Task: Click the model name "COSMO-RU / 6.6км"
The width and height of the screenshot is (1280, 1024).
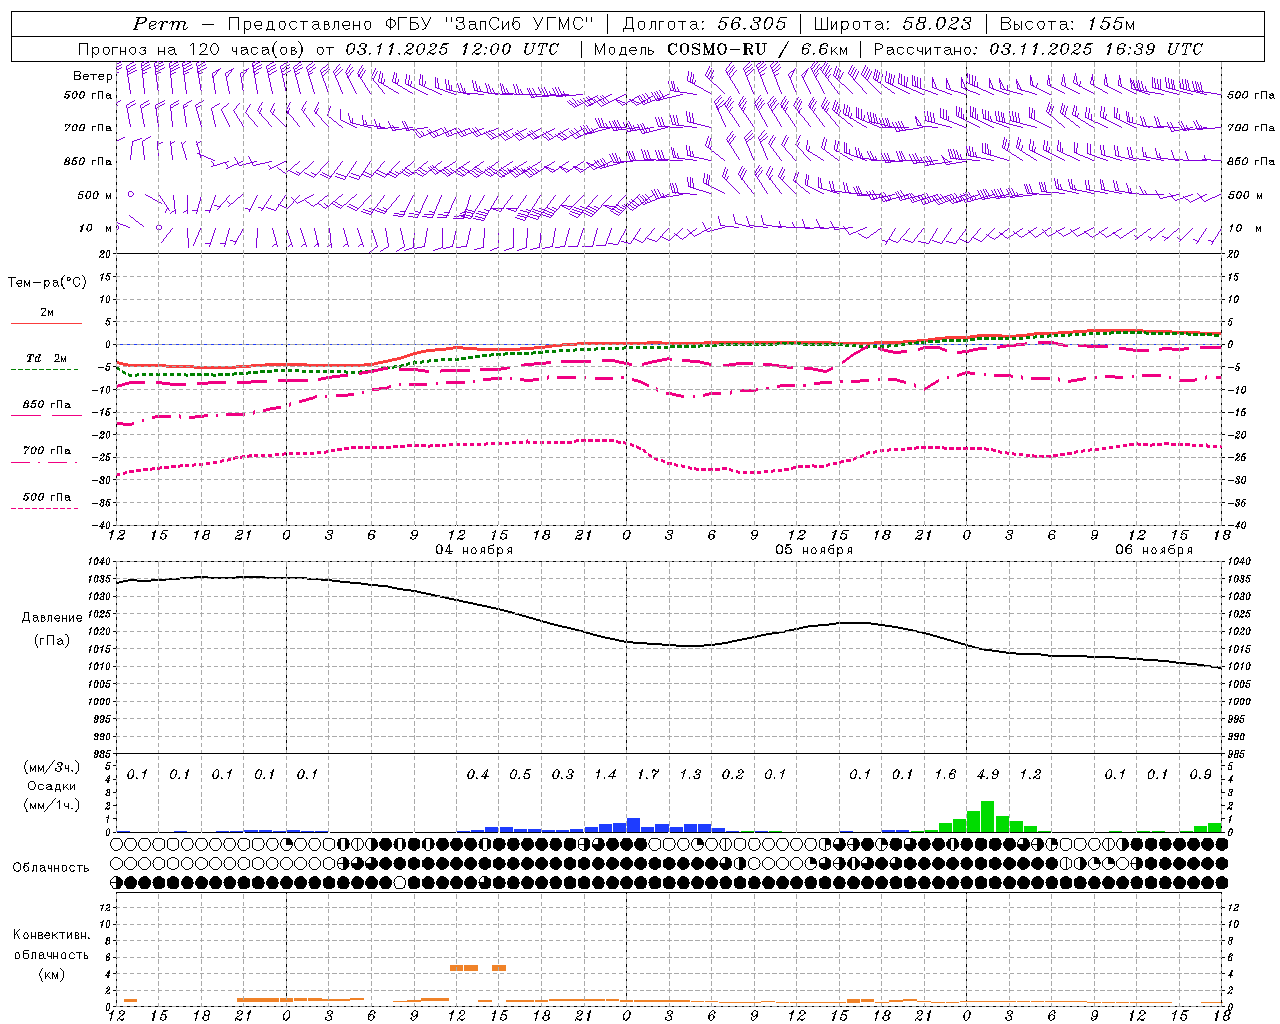Action: (x=758, y=49)
